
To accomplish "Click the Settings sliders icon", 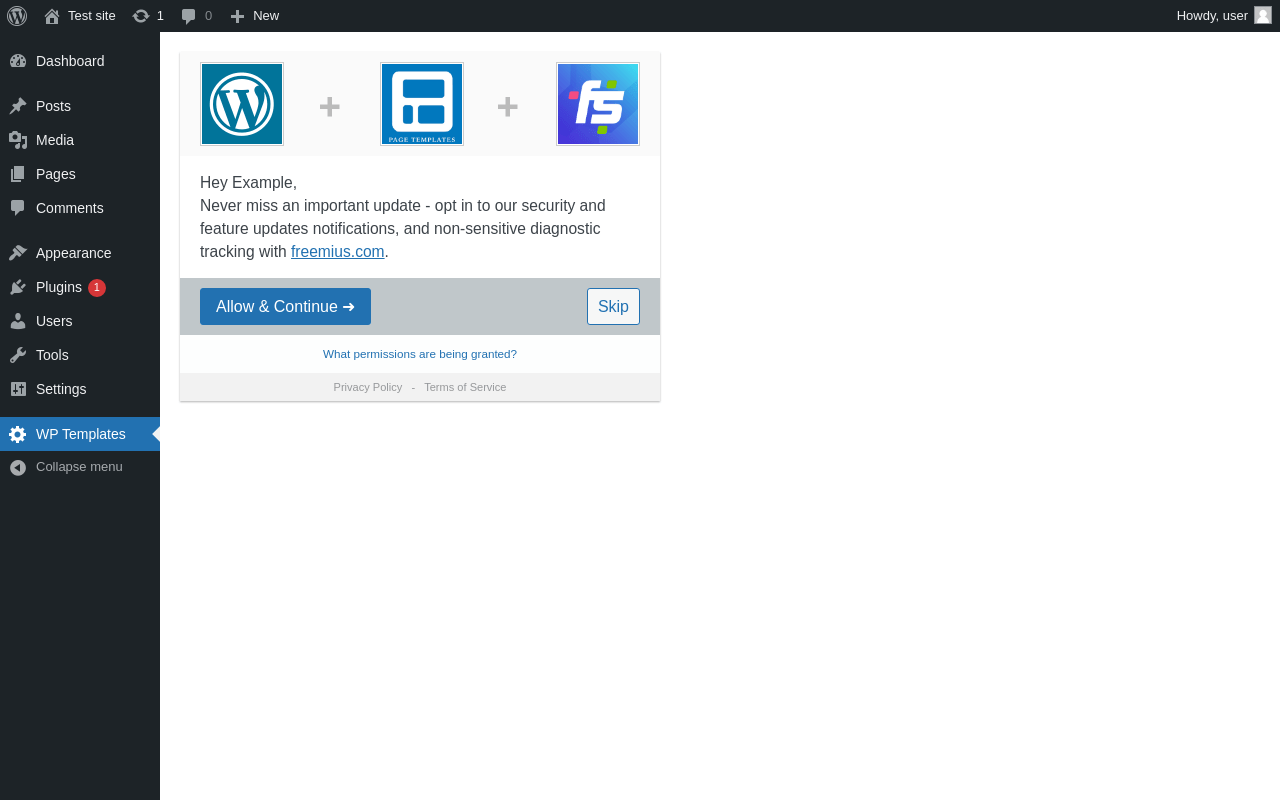I will 18,389.
